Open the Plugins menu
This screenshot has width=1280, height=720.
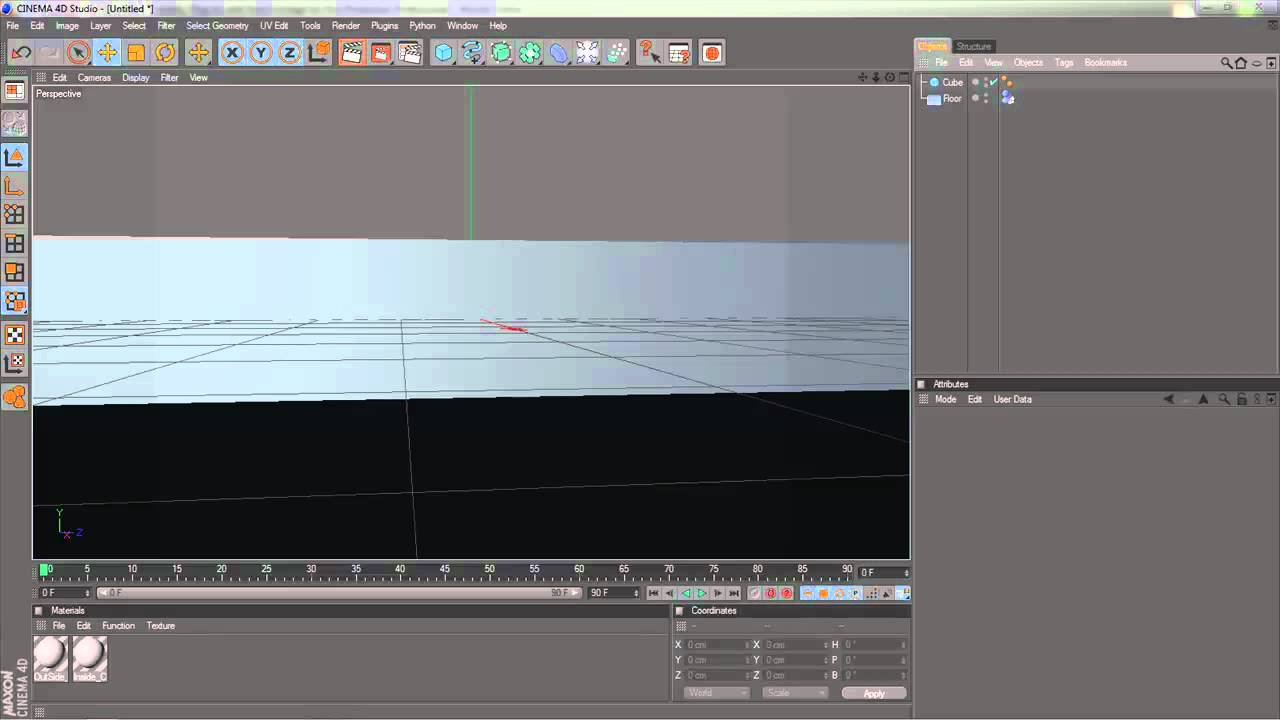pyautogui.click(x=385, y=26)
